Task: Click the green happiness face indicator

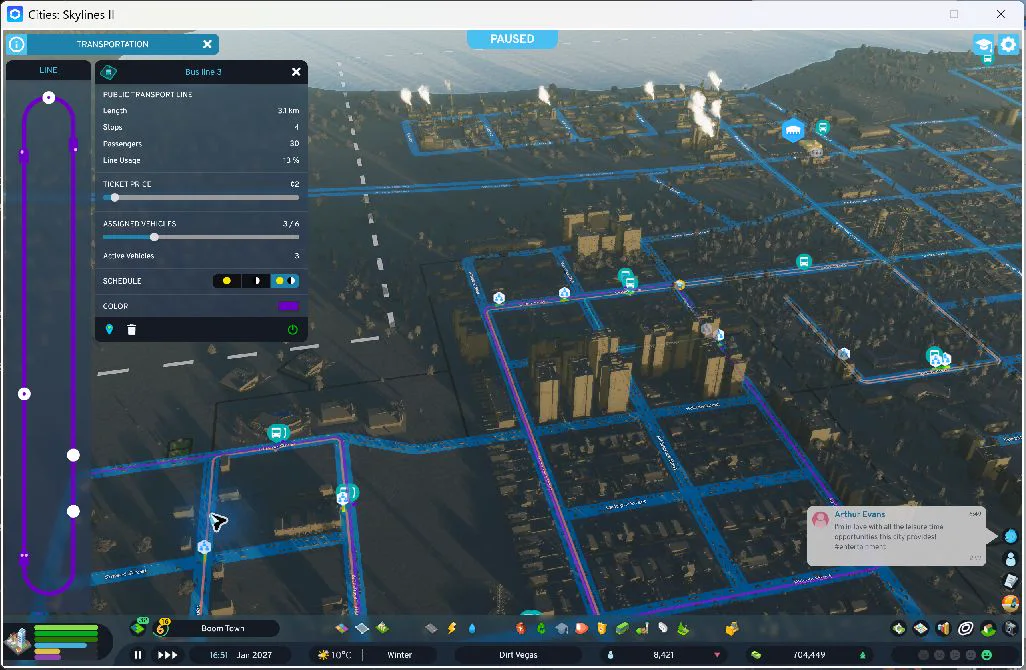Action: 987,655
